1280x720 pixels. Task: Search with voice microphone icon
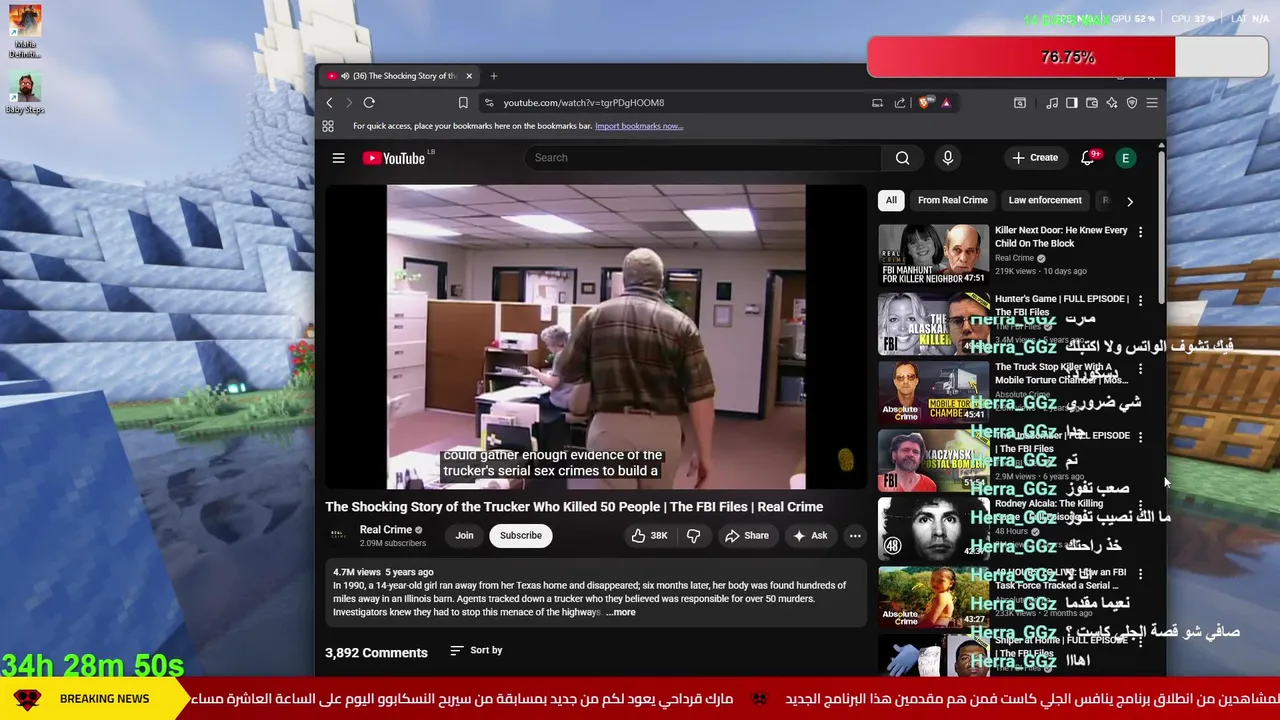click(x=948, y=158)
